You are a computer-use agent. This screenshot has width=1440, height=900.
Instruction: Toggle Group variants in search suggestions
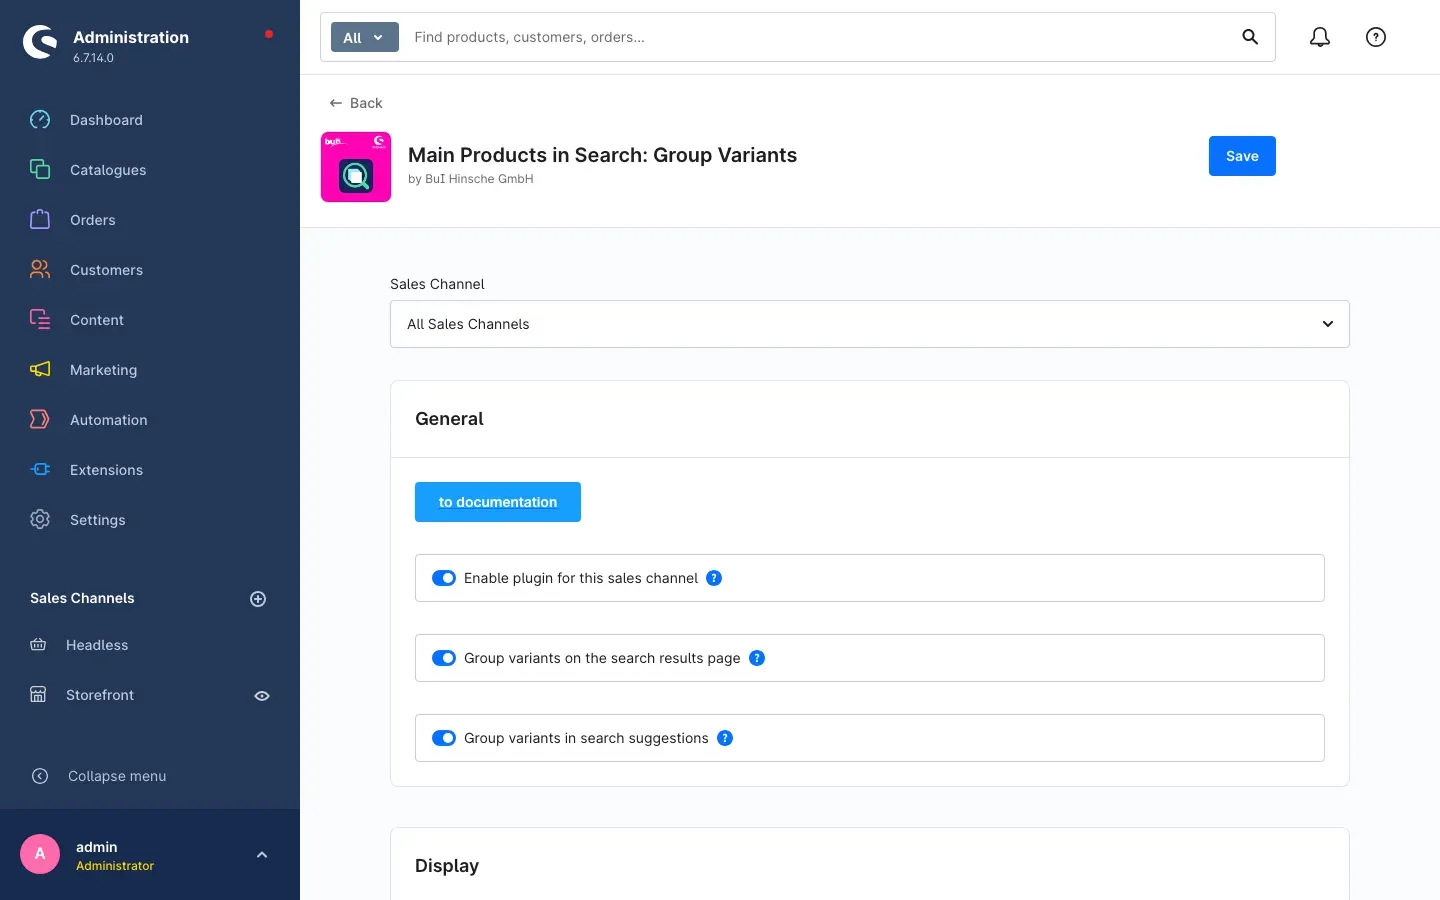(x=444, y=738)
